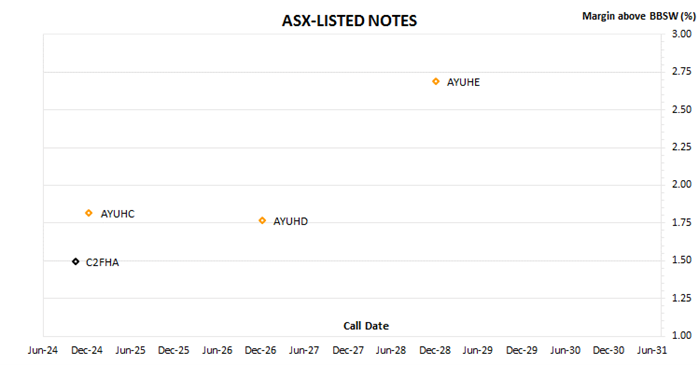699x365 pixels.
Task: Click the Dec-26 x-axis tick label
Action: click(260, 350)
